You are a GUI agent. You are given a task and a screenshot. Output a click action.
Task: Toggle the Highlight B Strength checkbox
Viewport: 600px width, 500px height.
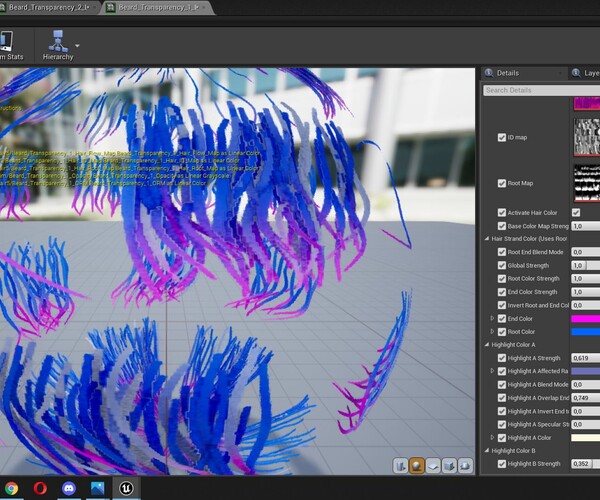pos(502,464)
